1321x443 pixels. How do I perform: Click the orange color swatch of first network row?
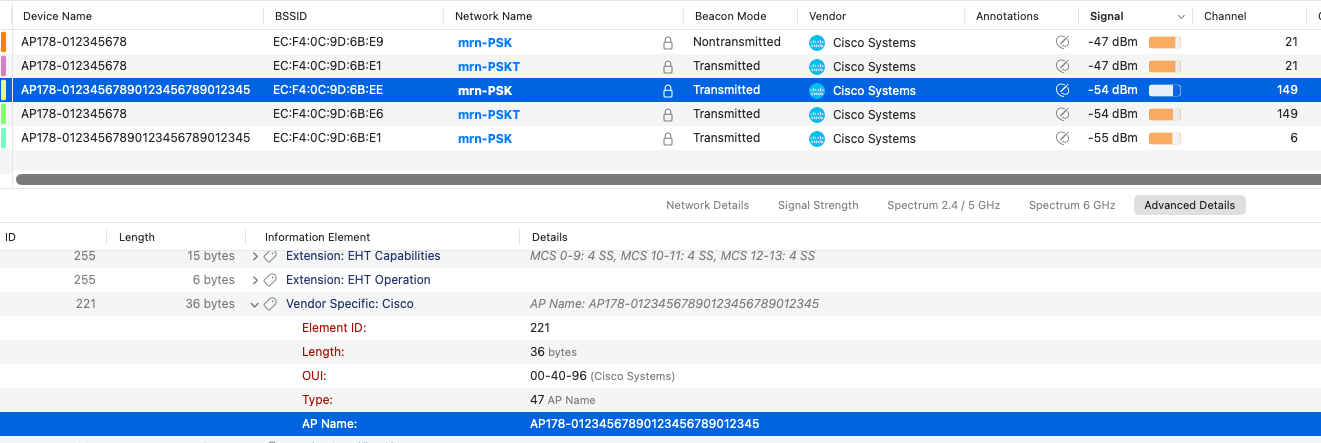[4, 43]
